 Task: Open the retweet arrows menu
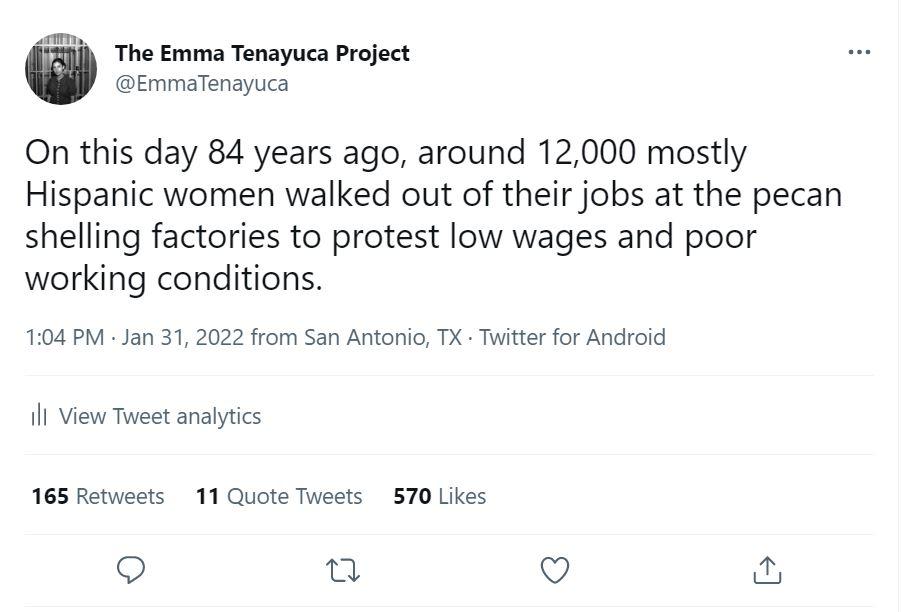343,570
